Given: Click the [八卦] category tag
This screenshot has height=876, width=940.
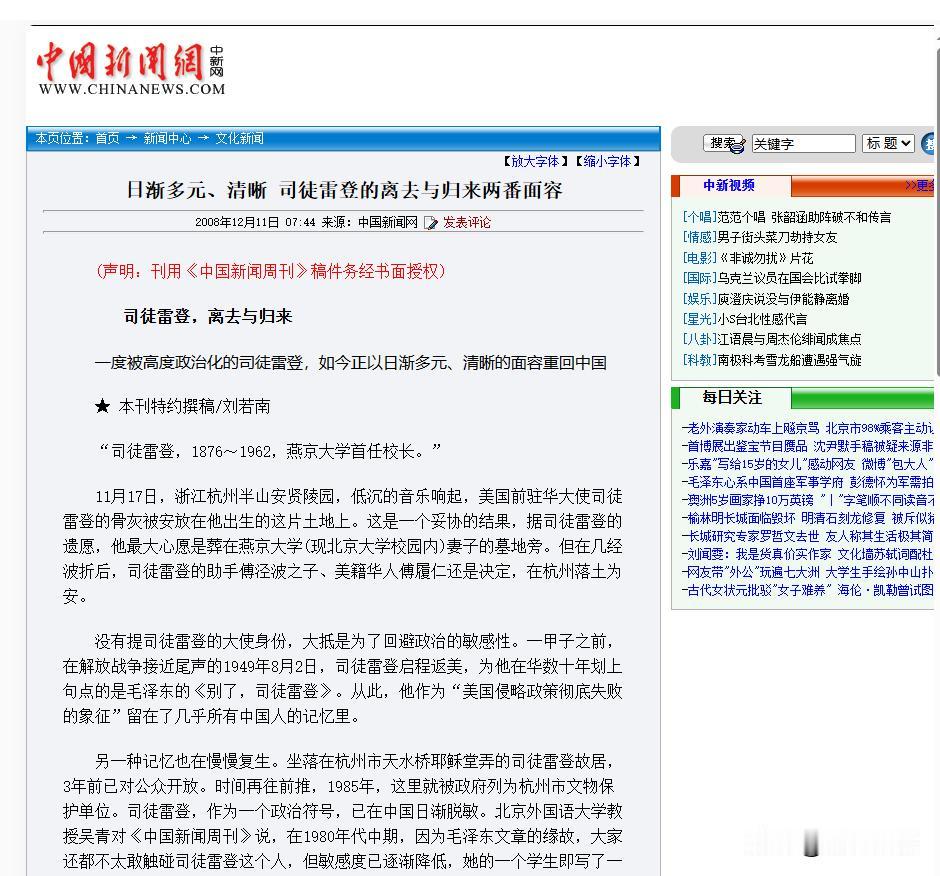Looking at the screenshot, I should [699, 339].
